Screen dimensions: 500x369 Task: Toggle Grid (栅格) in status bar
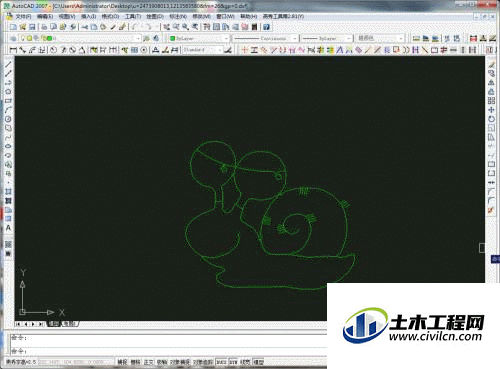135,362
